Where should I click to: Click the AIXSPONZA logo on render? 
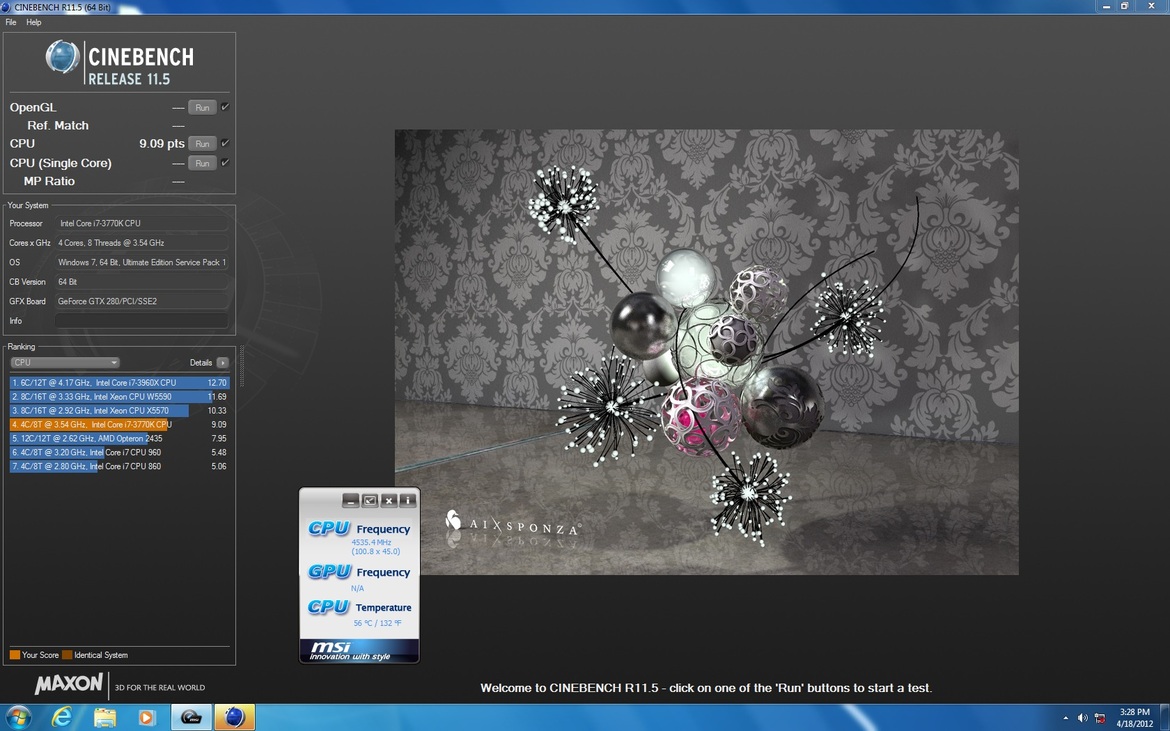point(513,523)
